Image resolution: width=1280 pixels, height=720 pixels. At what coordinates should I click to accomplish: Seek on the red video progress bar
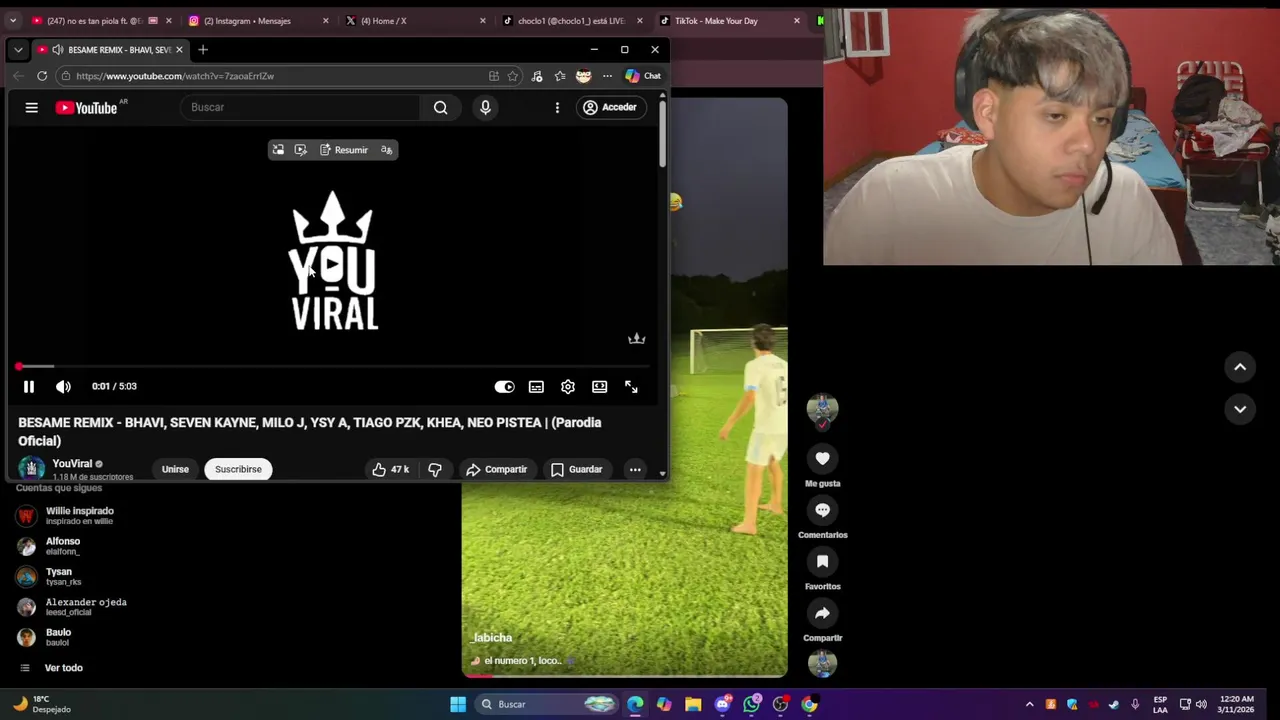(x=335, y=367)
